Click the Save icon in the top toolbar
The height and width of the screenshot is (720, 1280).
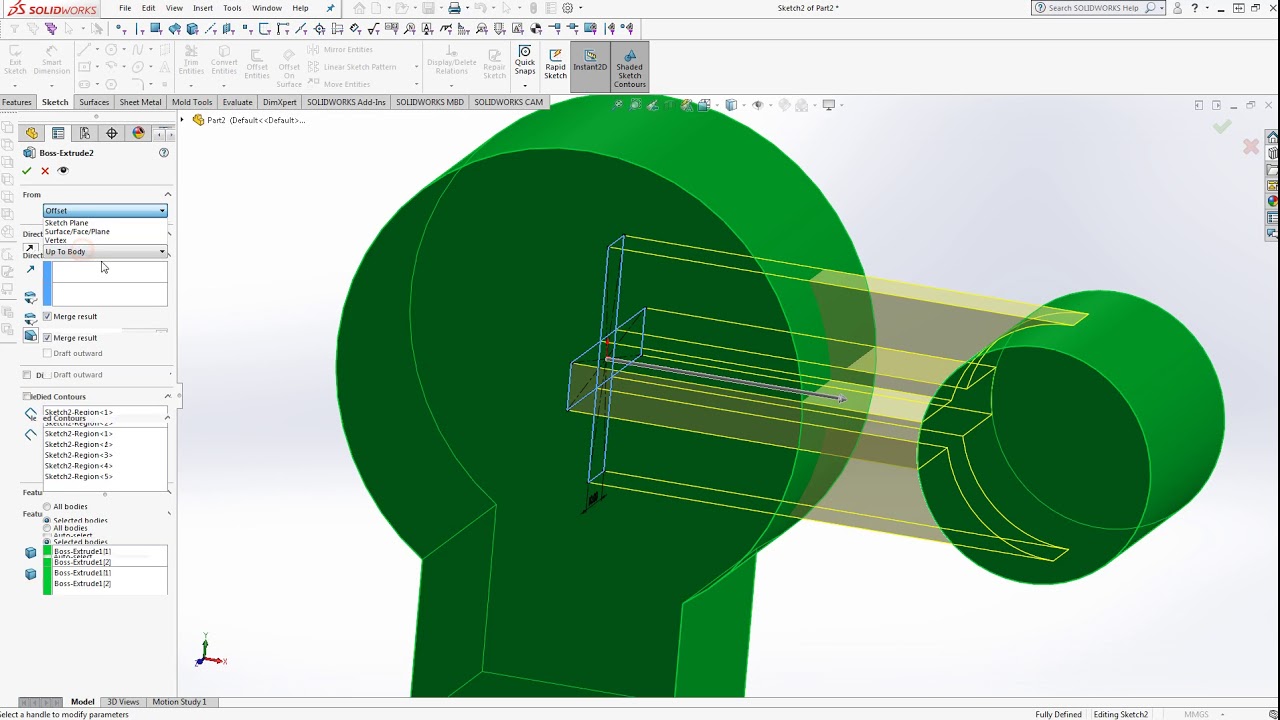(428, 8)
